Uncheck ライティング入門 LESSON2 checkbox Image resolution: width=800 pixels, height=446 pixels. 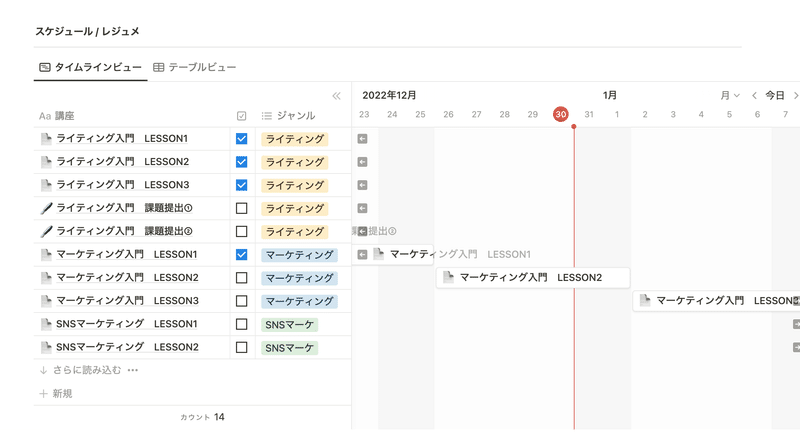click(241, 162)
